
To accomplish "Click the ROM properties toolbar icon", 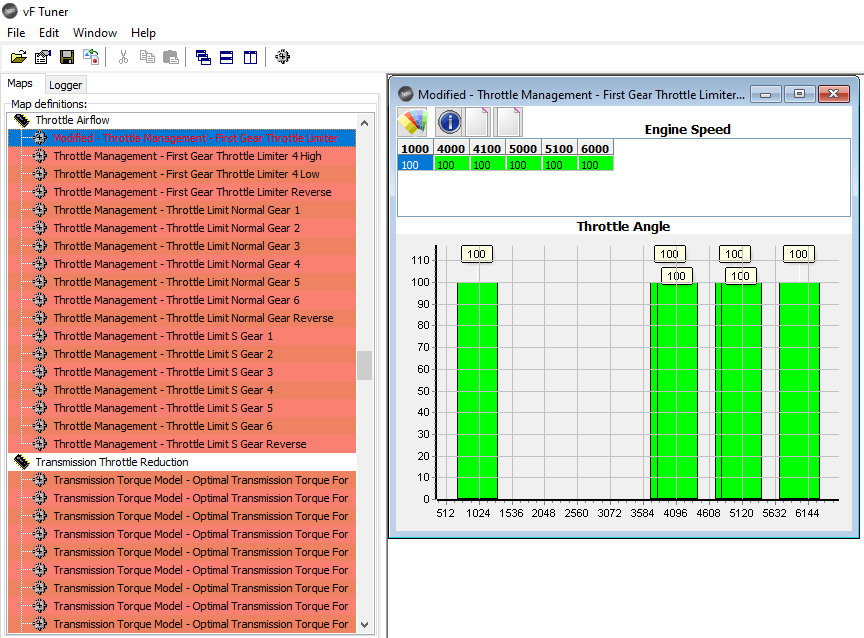I will click(x=42, y=57).
